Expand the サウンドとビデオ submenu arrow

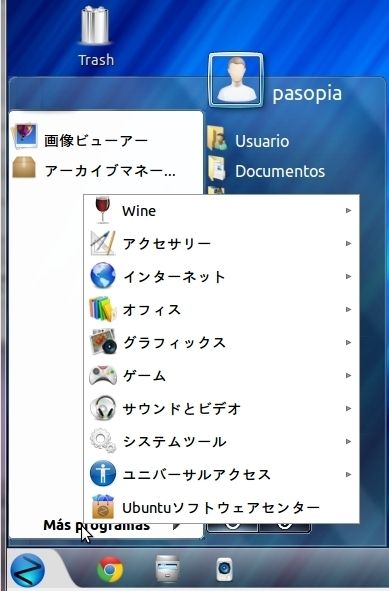[x=349, y=409]
